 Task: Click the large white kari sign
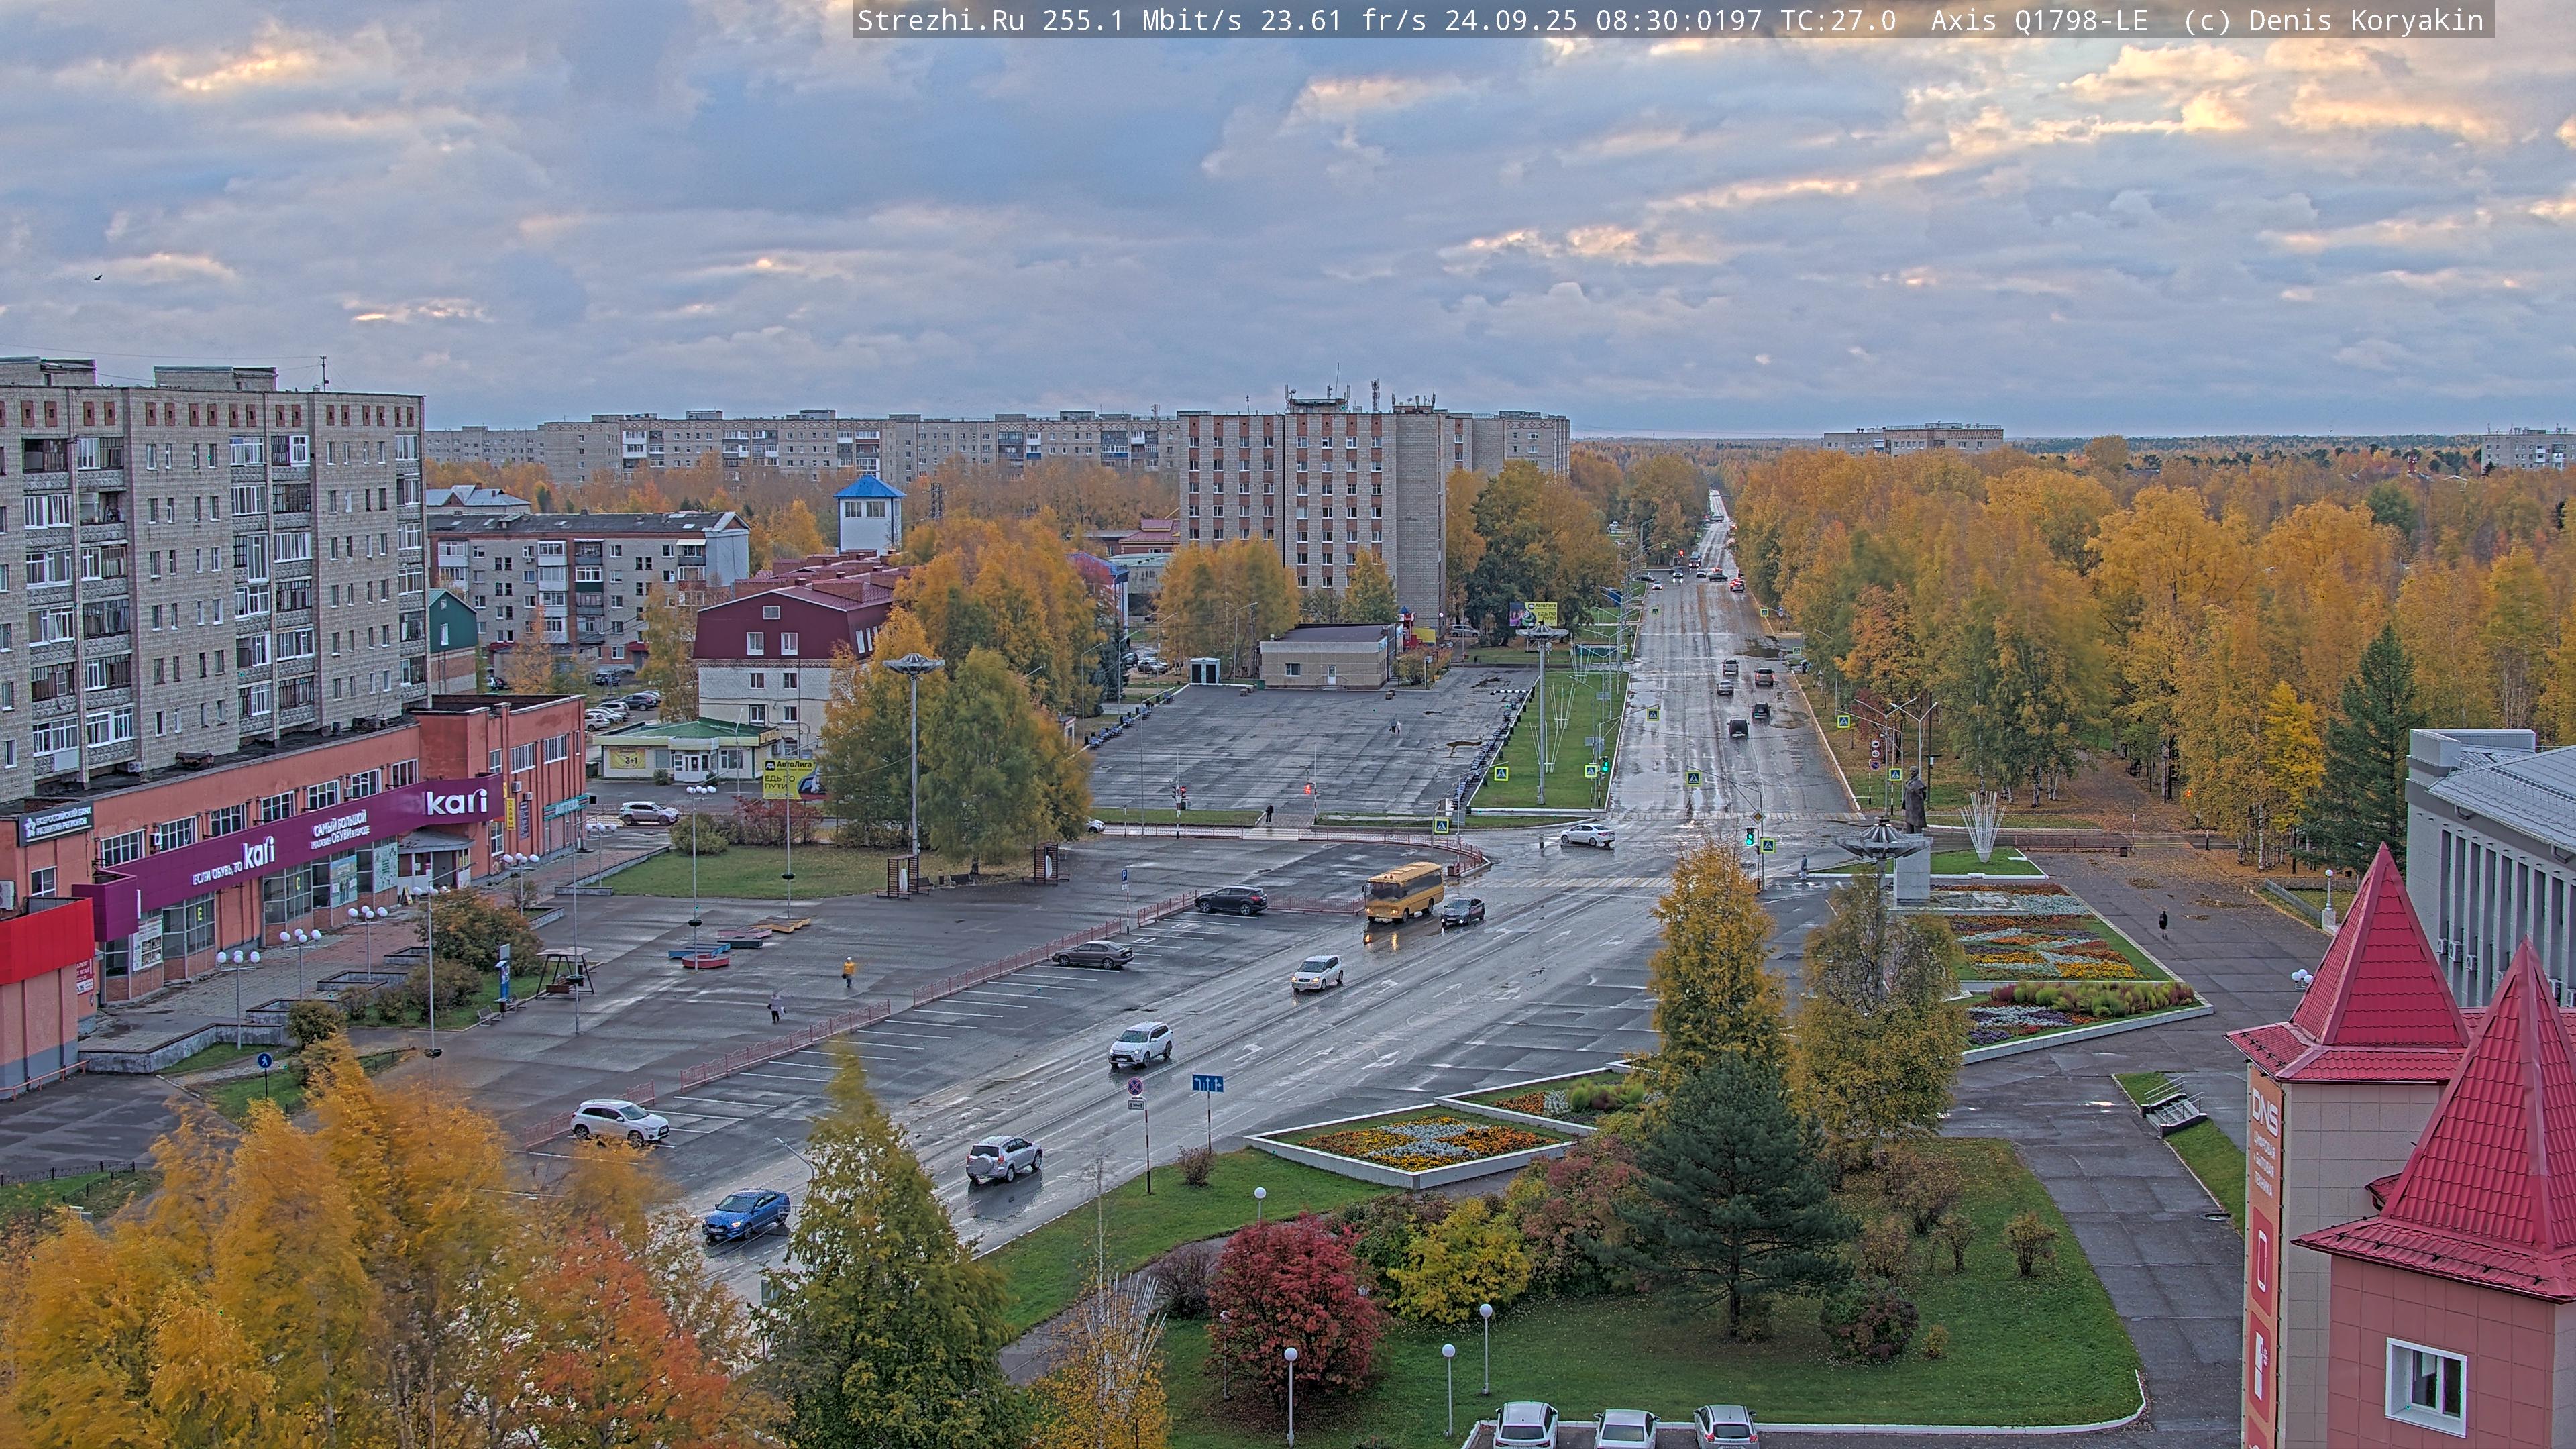[456, 802]
